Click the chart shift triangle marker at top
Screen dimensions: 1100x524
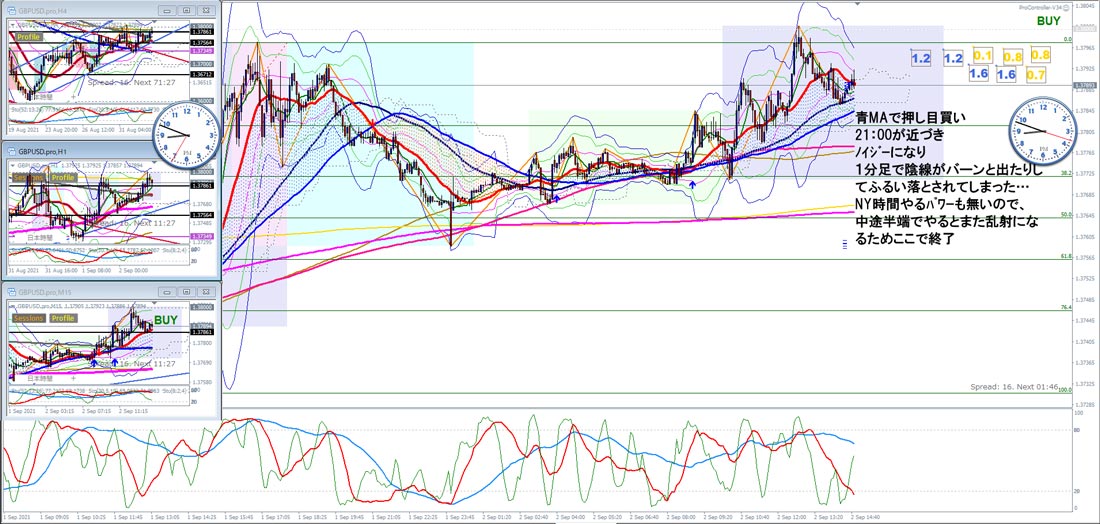855,4
